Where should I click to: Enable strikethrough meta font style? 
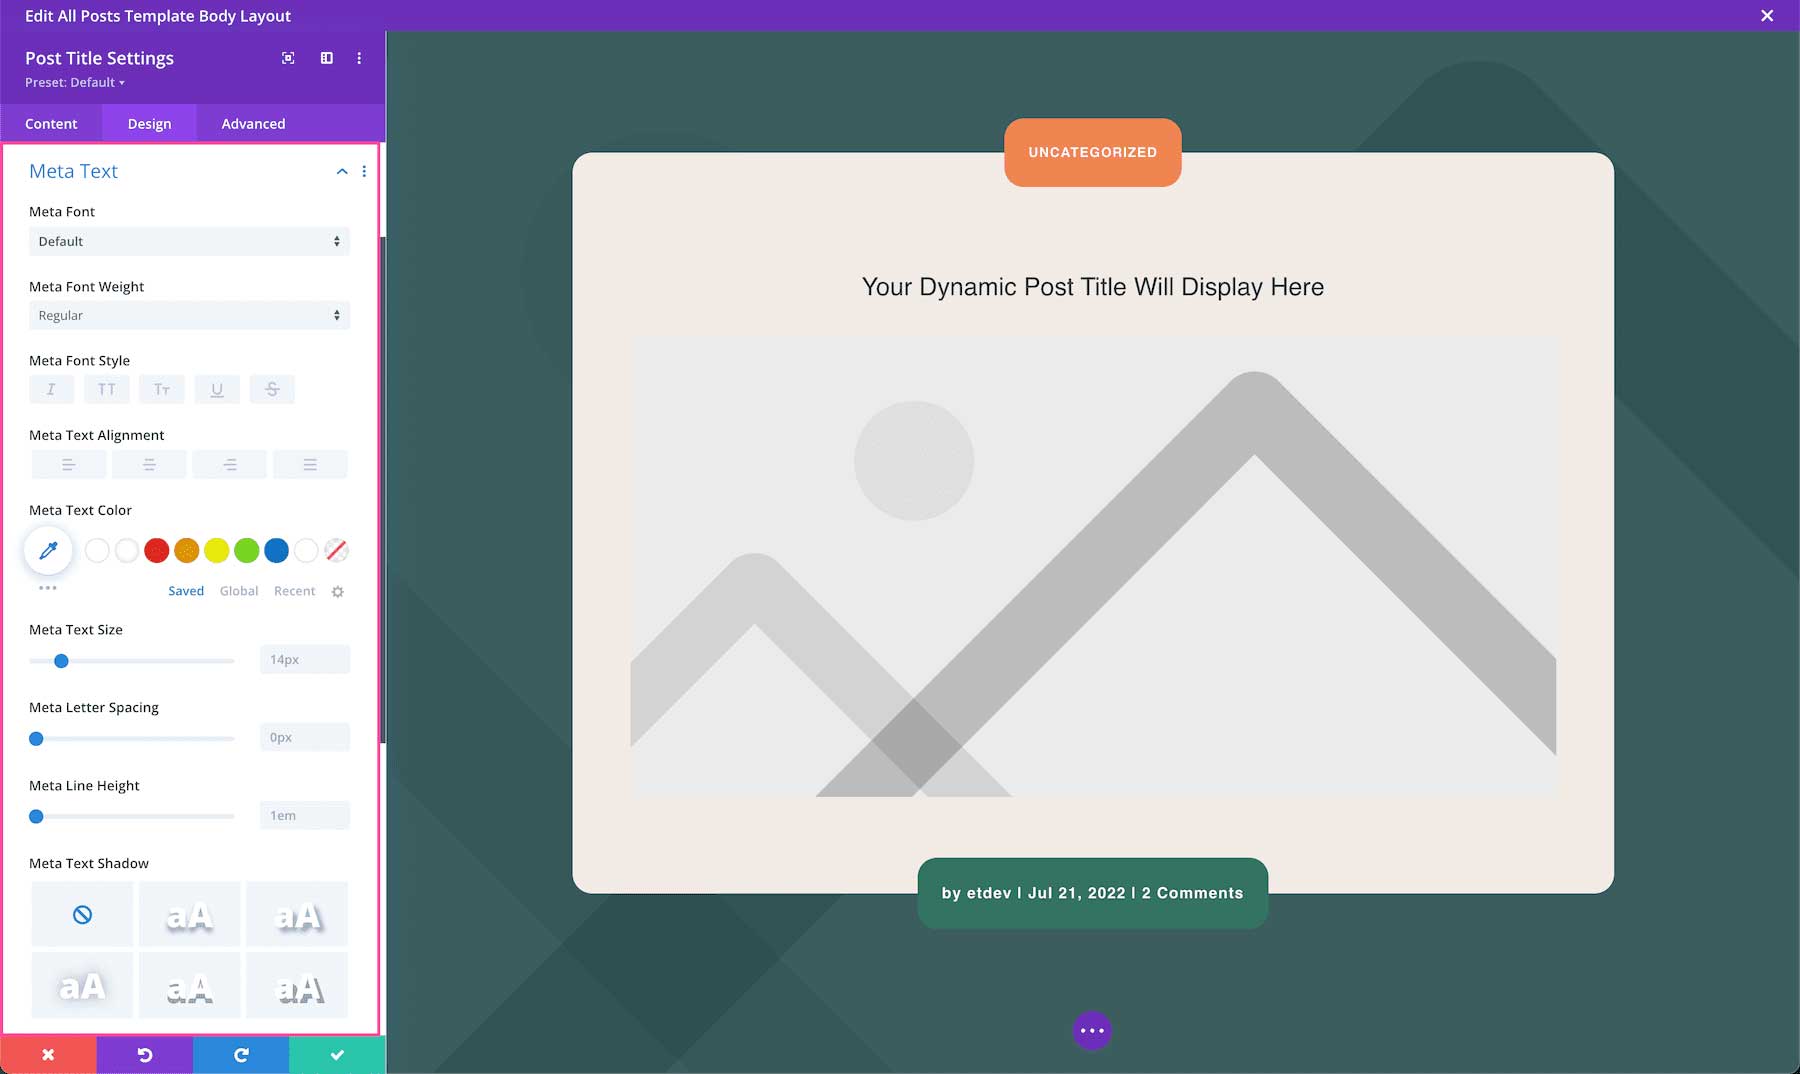(272, 389)
